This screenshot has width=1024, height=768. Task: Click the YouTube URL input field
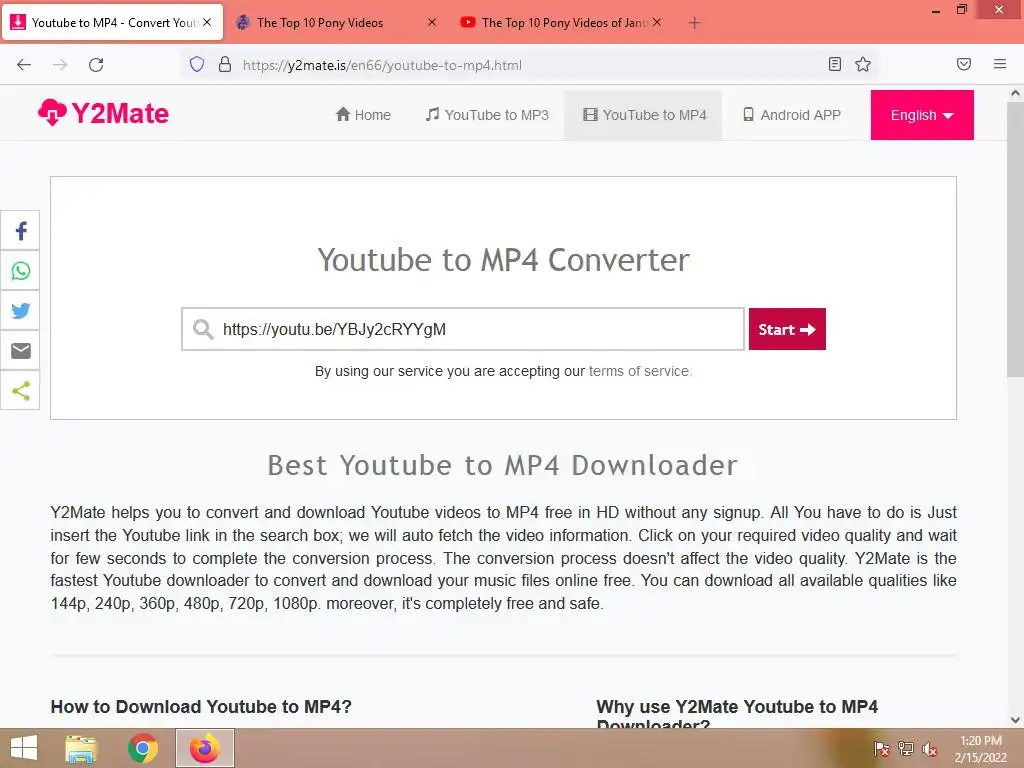(x=462, y=329)
